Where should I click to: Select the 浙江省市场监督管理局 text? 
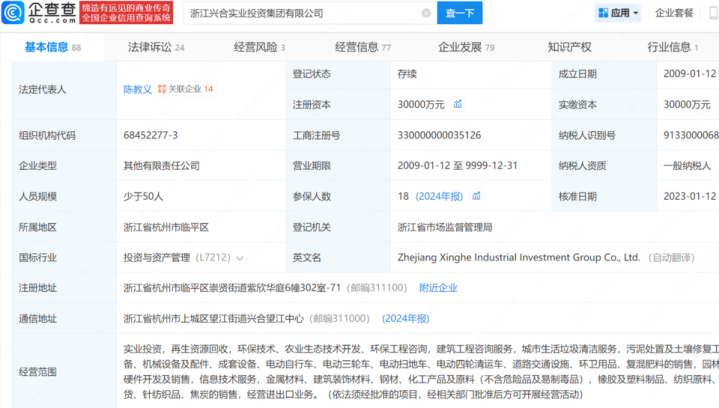(x=445, y=227)
